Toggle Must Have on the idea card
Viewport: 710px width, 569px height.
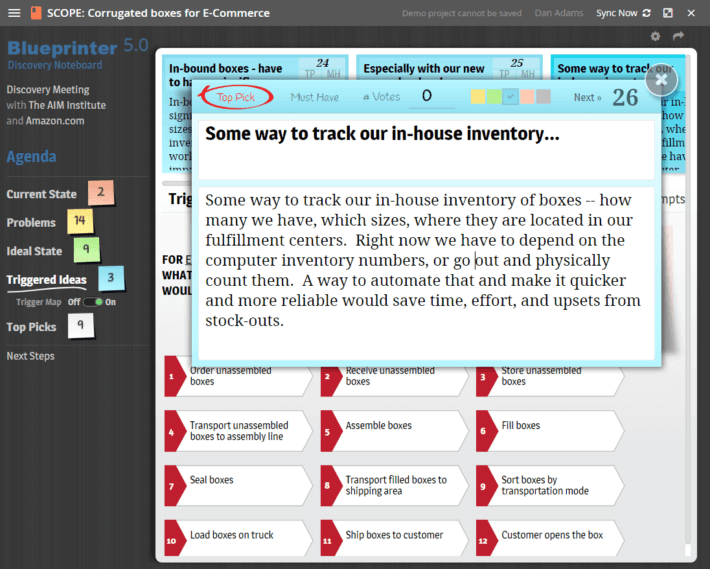coord(315,97)
